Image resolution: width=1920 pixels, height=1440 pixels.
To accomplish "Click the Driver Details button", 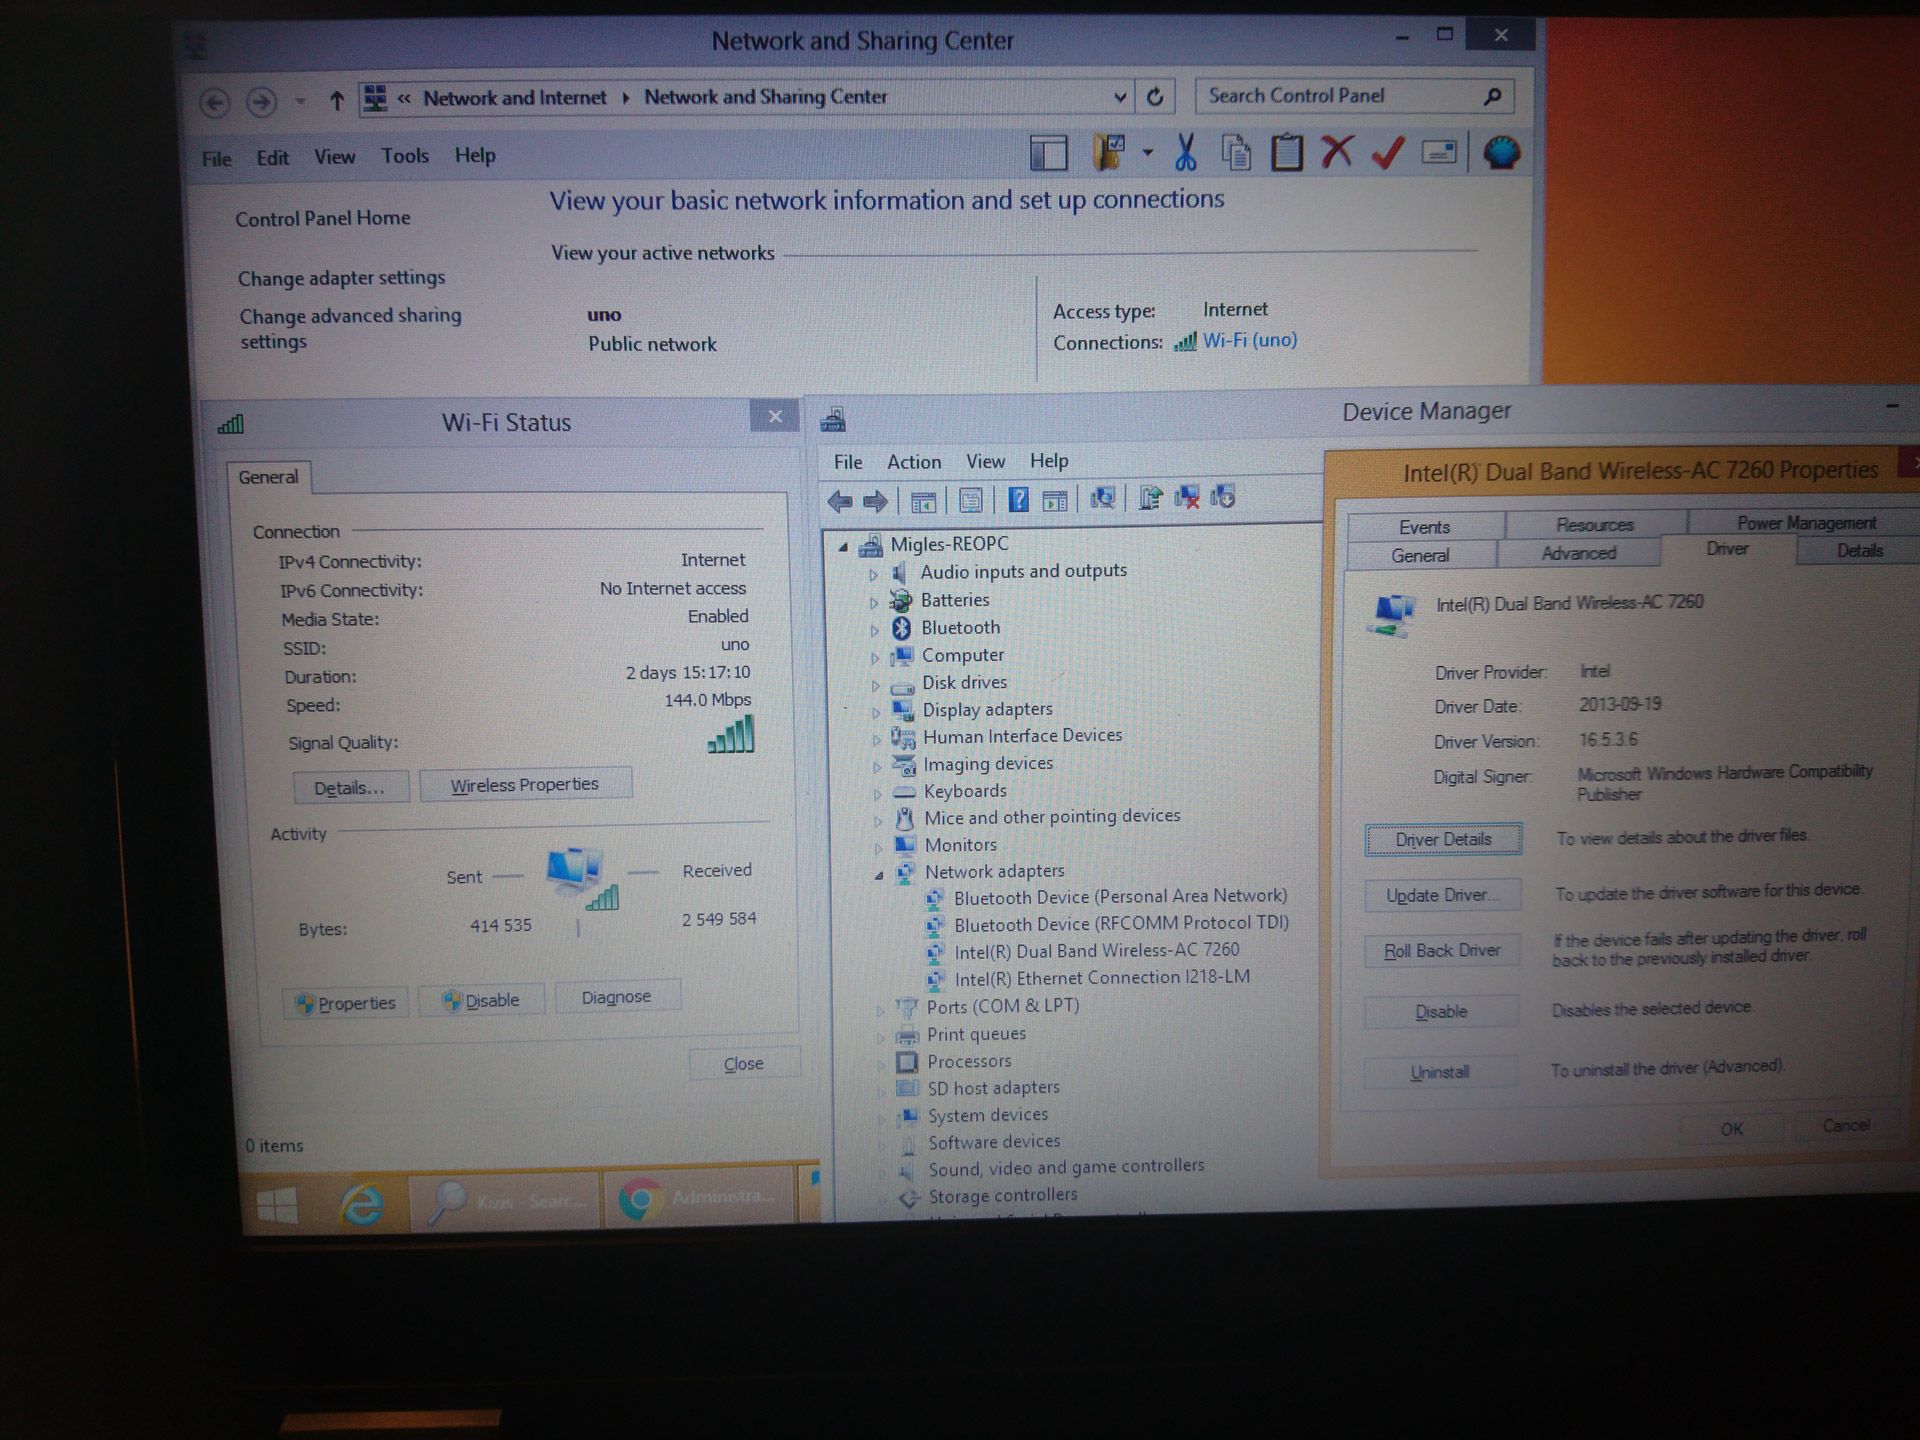I will (x=1443, y=839).
